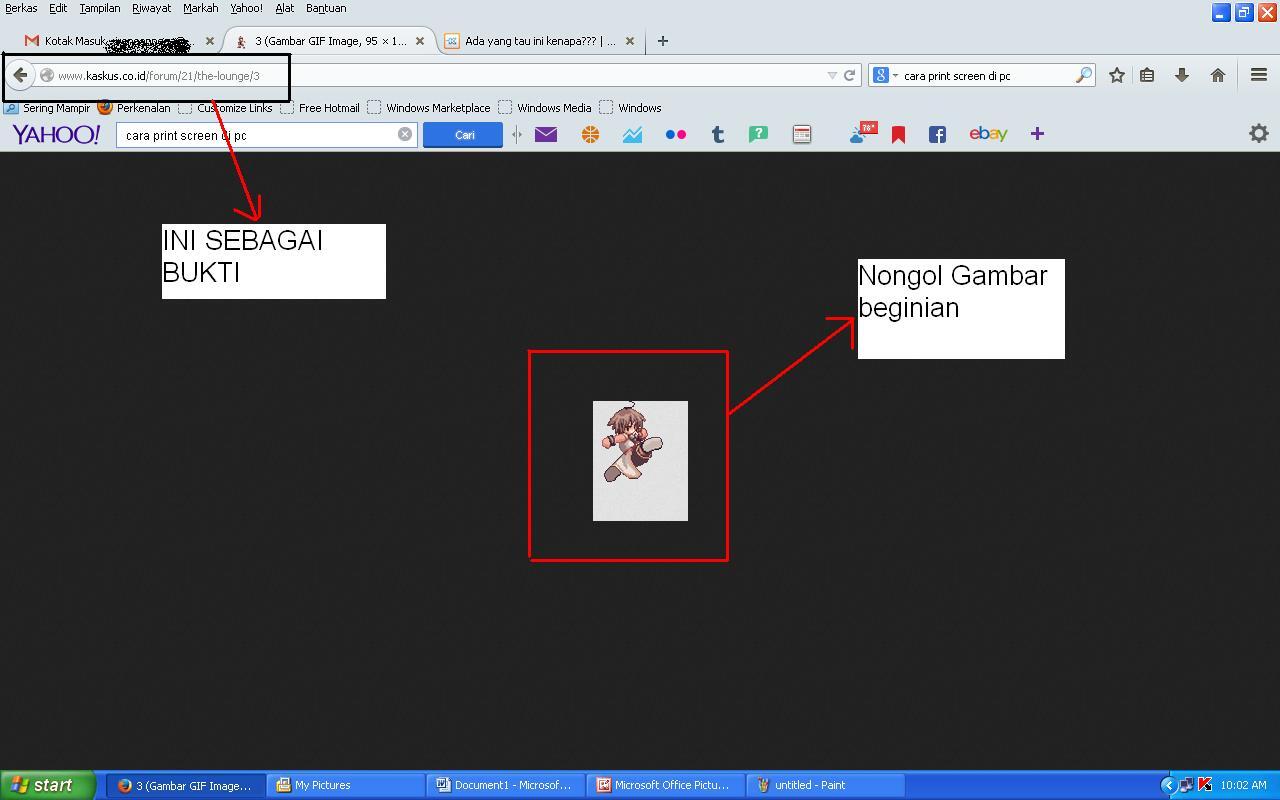Open the Yahoo! menu
The image size is (1280, 800).
[x=246, y=8]
